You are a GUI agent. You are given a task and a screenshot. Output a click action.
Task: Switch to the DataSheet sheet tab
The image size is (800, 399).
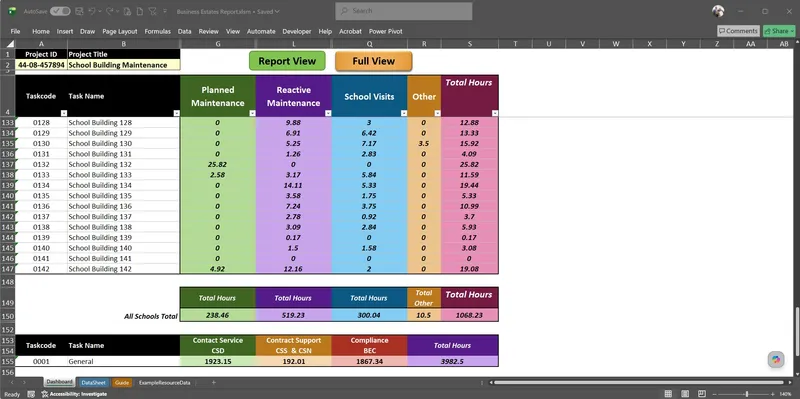click(93, 382)
